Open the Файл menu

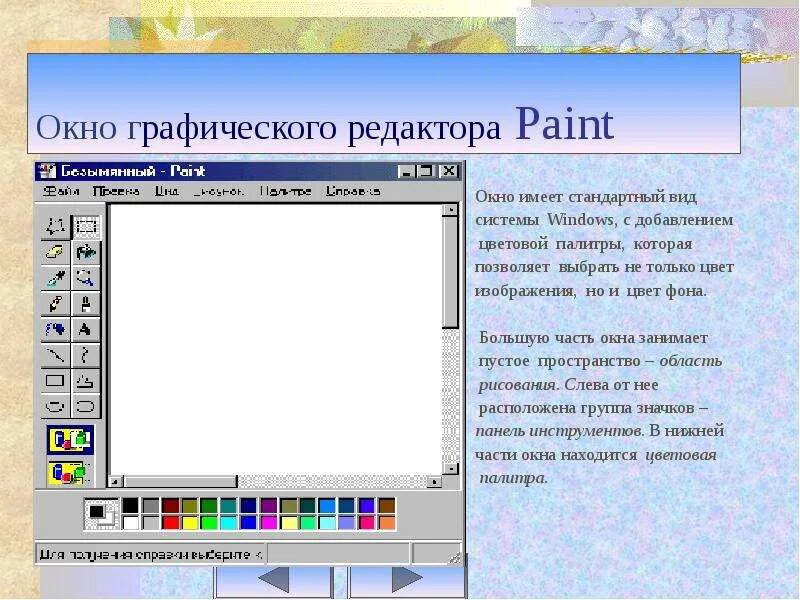coord(61,191)
